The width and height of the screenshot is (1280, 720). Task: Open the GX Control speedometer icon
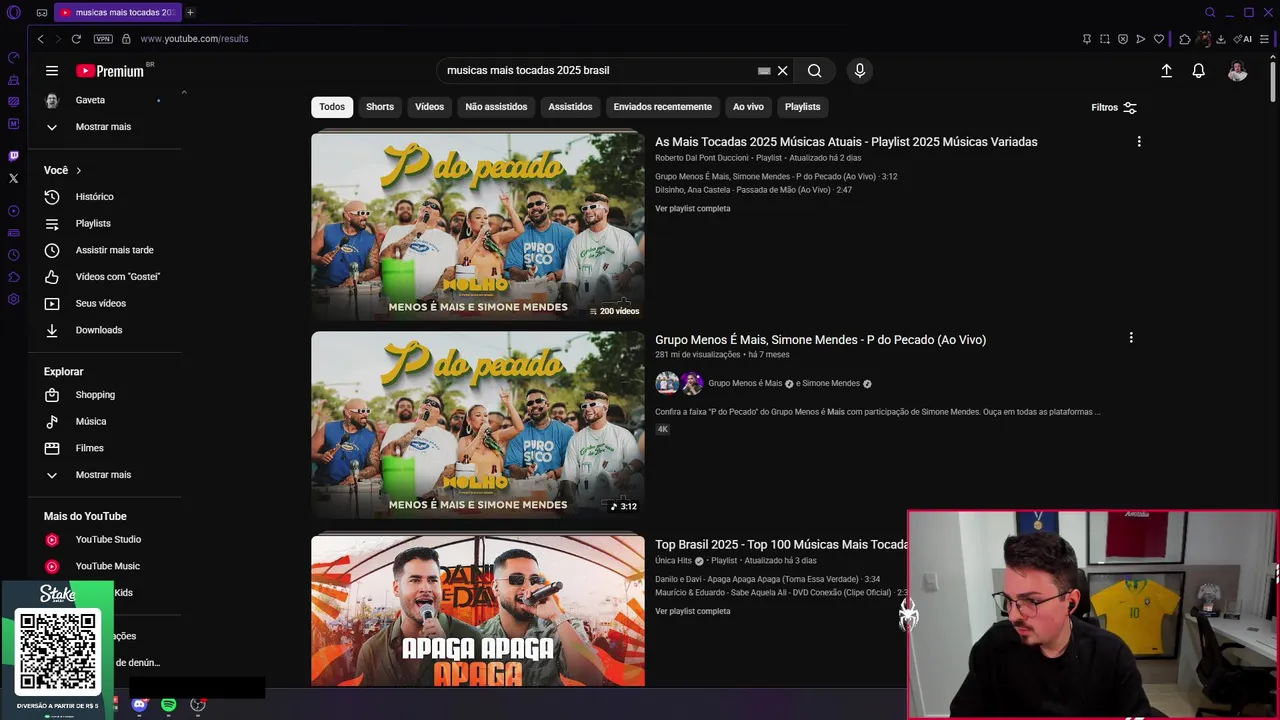tap(14, 57)
